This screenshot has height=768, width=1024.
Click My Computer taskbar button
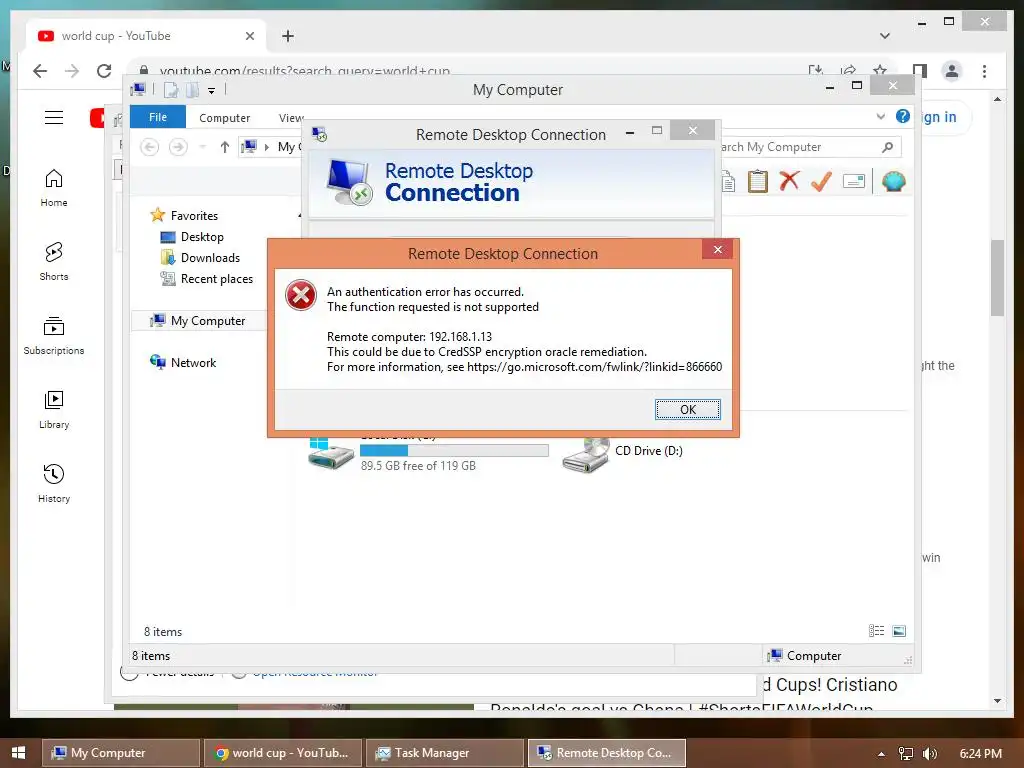point(120,752)
